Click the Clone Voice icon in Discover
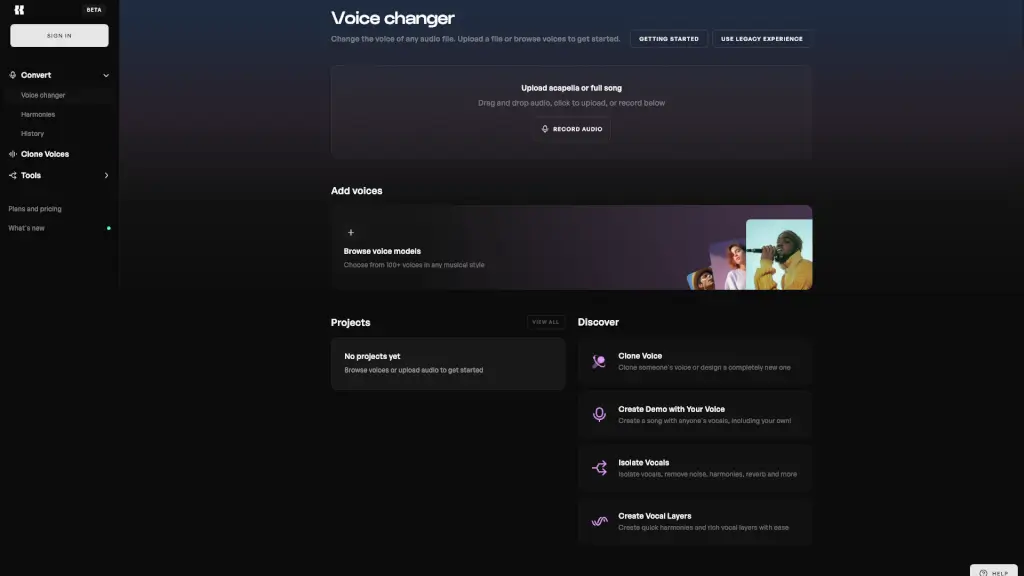The width and height of the screenshot is (1024, 576). point(599,362)
